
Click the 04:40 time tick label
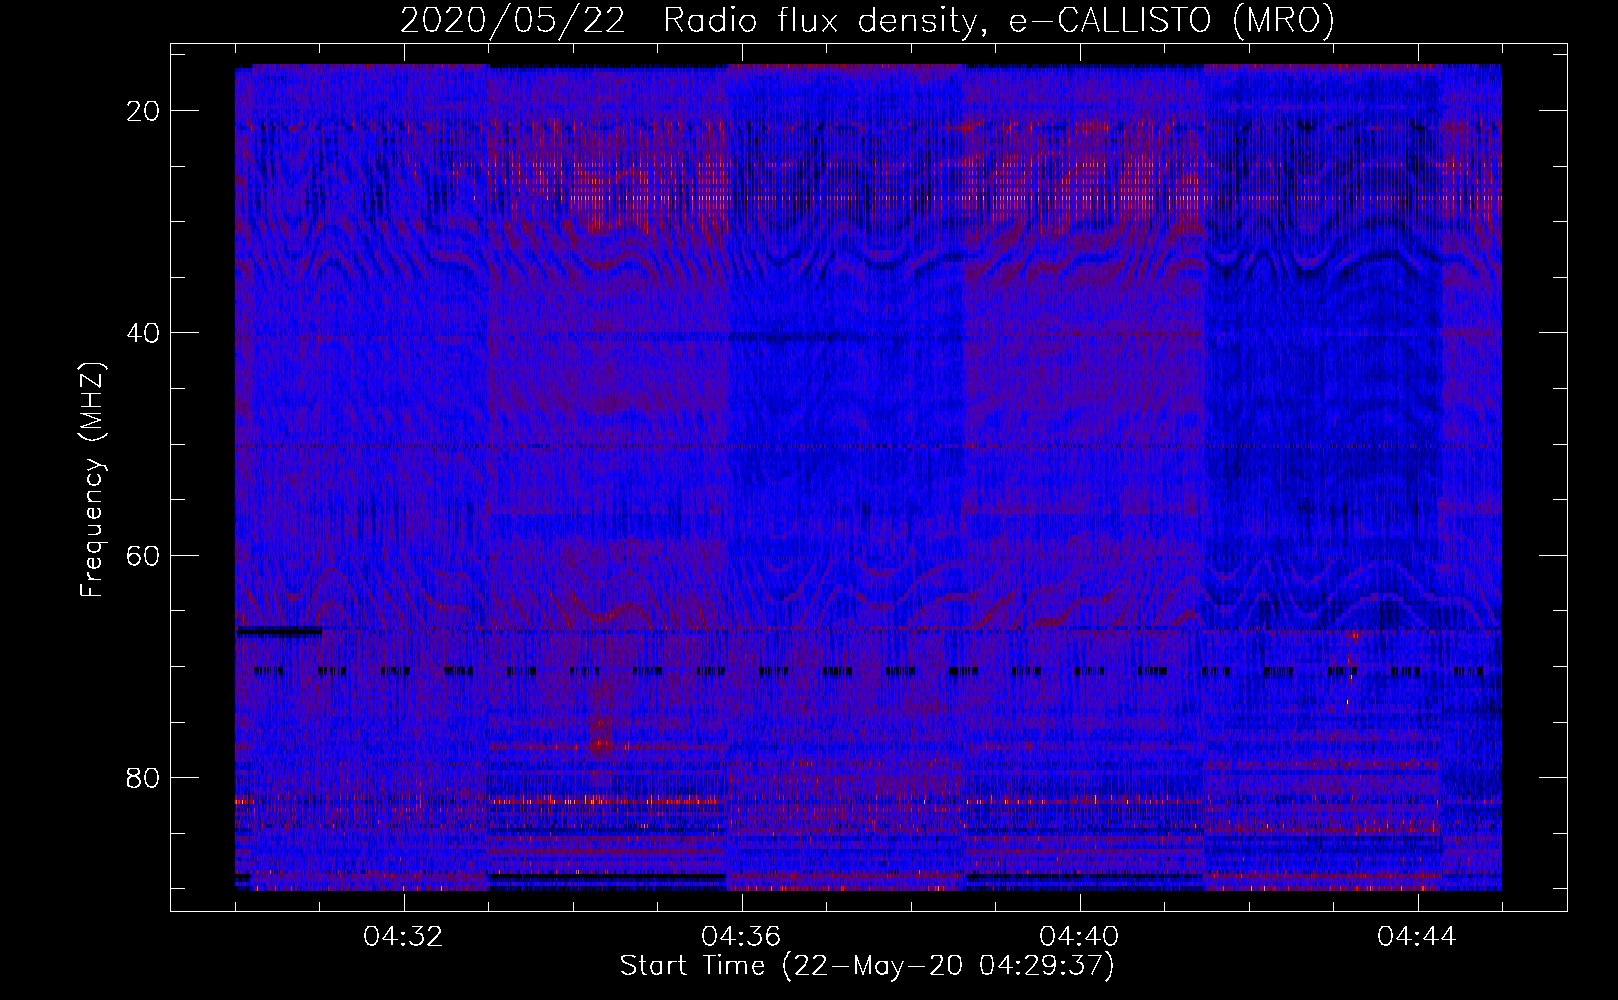pos(1080,937)
